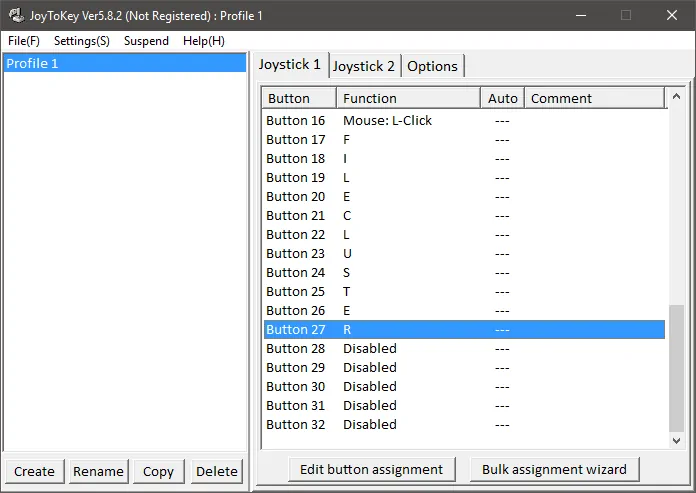
Task: Open the Settings(S) menu
Action: point(82,41)
